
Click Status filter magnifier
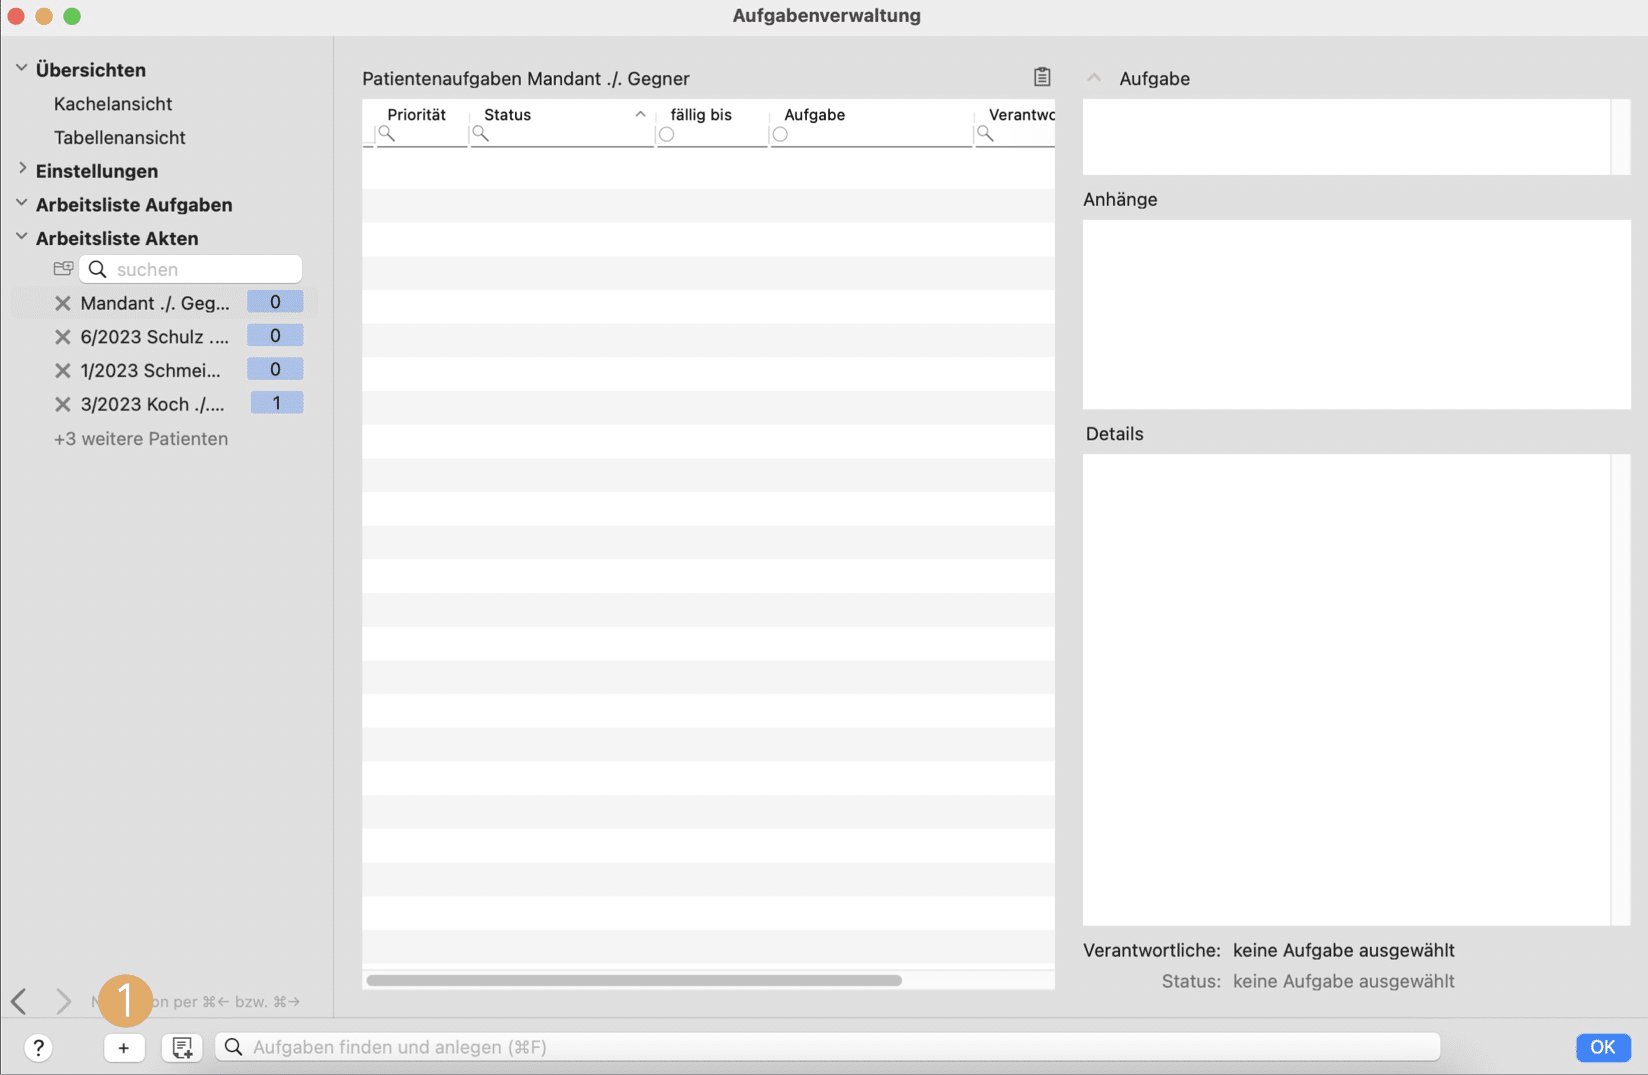coord(481,134)
